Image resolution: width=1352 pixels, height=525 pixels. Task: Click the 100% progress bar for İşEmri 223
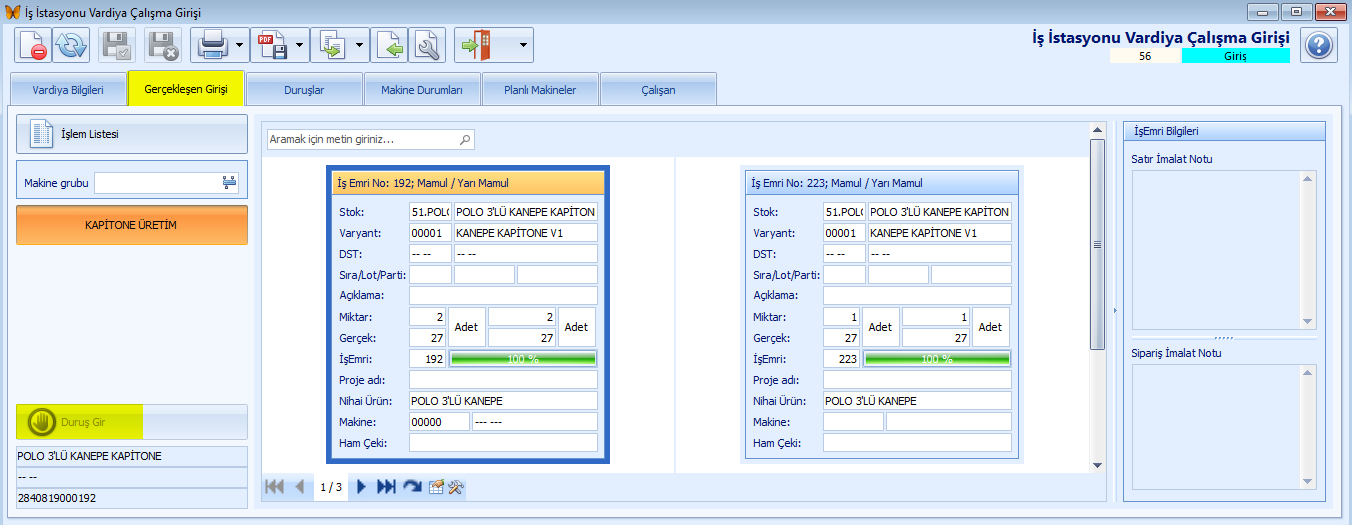coord(938,359)
